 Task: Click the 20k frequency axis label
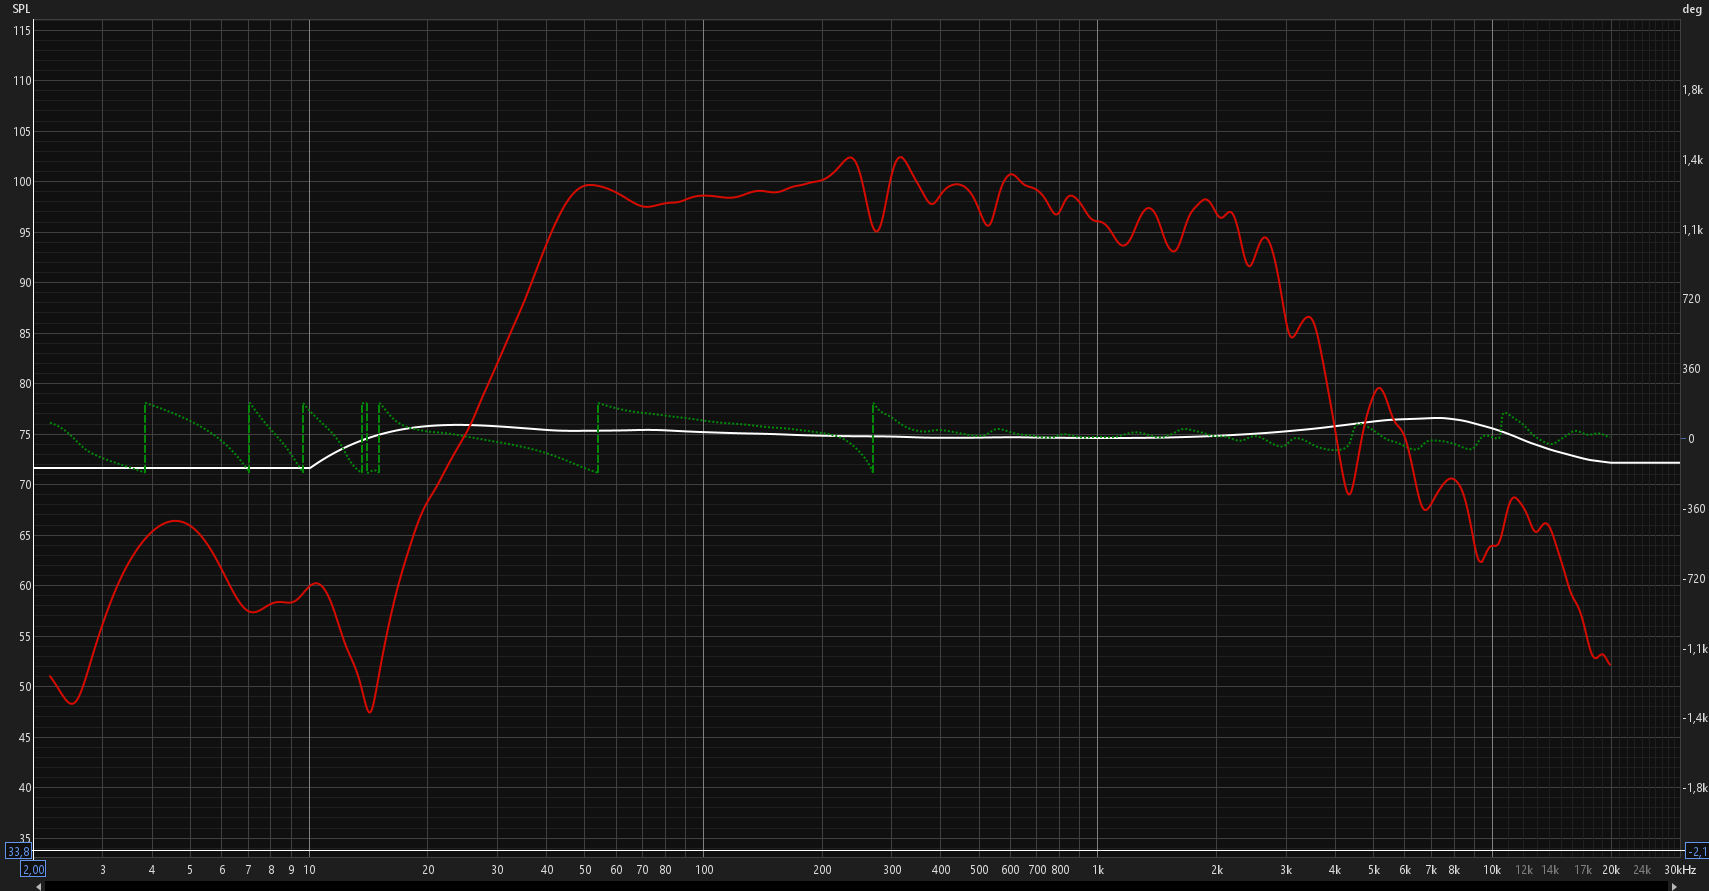tap(1611, 870)
